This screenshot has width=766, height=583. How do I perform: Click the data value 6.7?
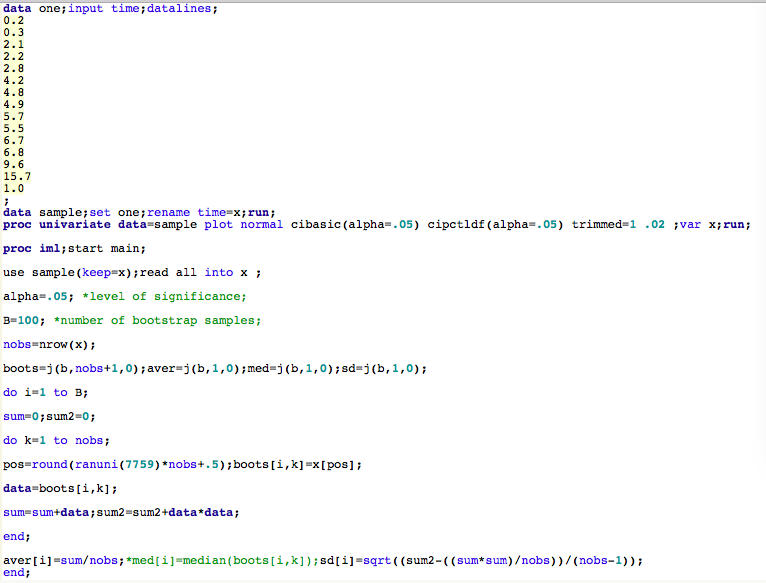[13, 140]
